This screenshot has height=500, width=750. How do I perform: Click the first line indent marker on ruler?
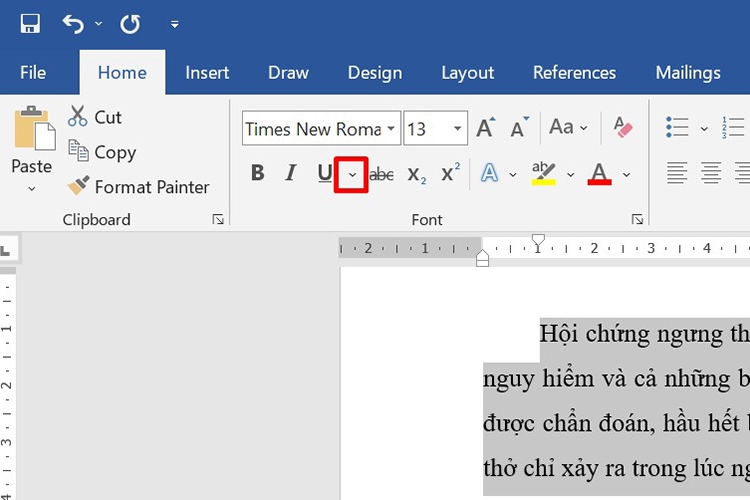pyautogui.click(x=538, y=241)
